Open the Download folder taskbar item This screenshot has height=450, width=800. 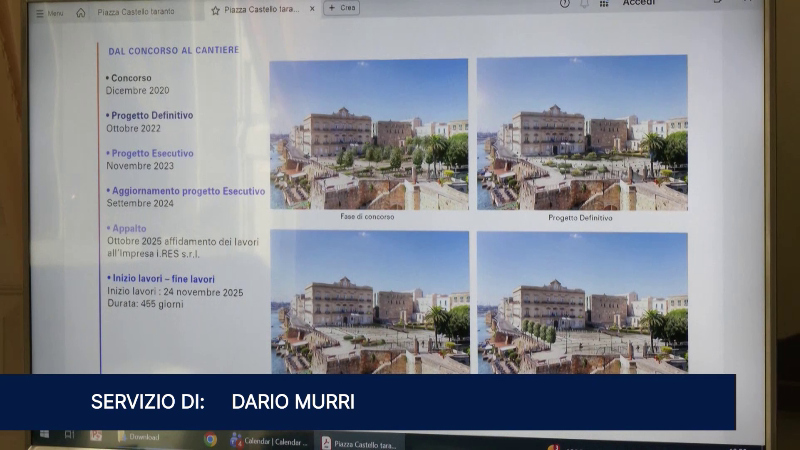click(x=138, y=437)
